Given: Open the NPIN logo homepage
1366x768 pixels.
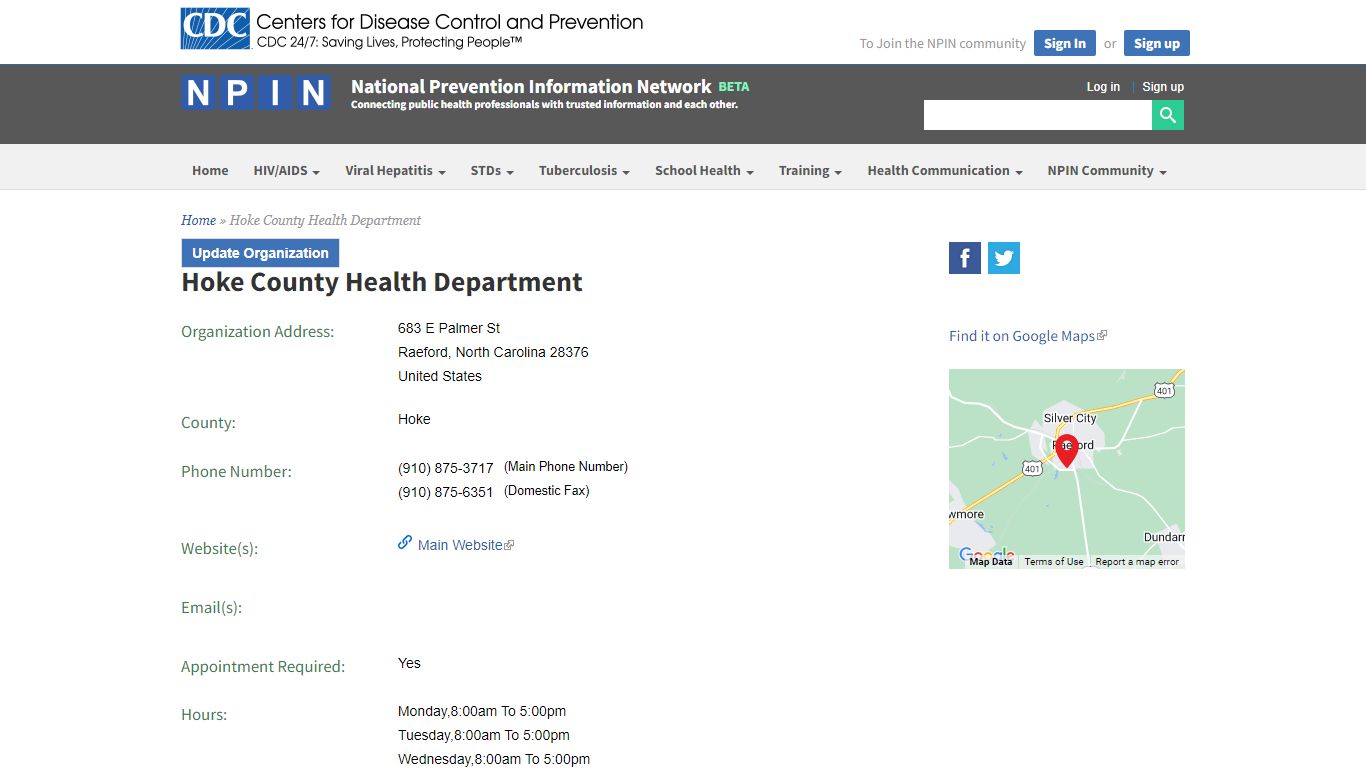Looking at the screenshot, I should point(256,93).
